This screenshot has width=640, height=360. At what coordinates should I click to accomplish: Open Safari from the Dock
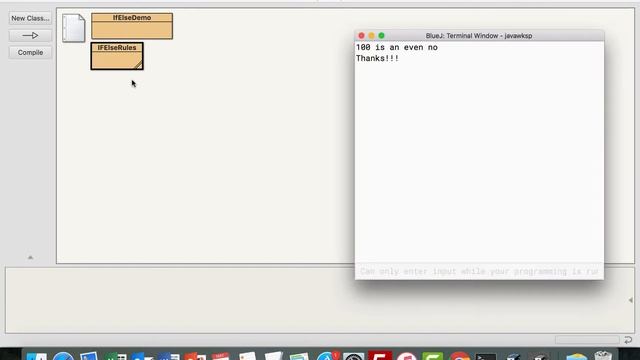[x=63, y=356]
